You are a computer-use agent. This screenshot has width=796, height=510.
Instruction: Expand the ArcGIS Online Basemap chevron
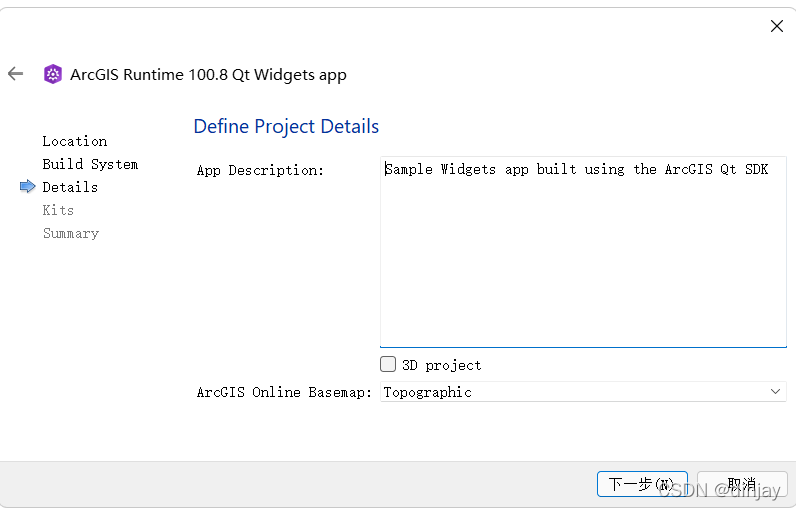coord(775,392)
